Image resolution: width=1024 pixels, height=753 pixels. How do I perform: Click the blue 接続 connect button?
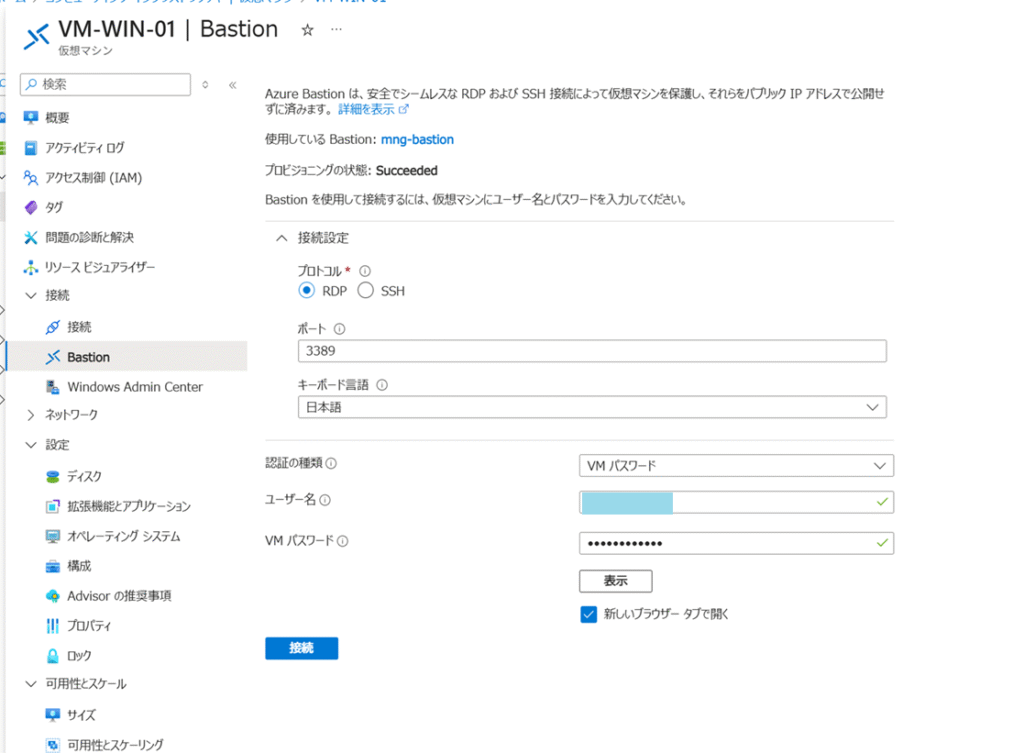pos(302,649)
